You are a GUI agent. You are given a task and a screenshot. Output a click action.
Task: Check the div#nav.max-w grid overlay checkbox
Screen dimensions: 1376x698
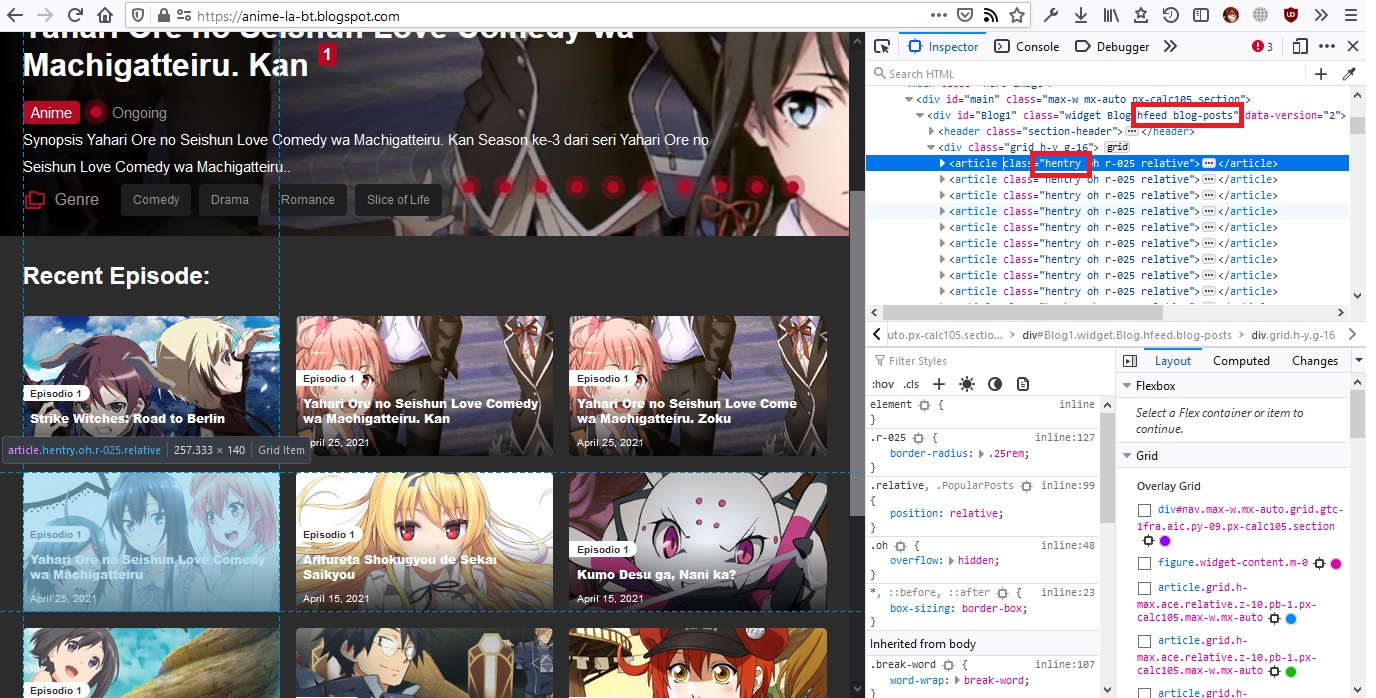[x=1144, y=510]
